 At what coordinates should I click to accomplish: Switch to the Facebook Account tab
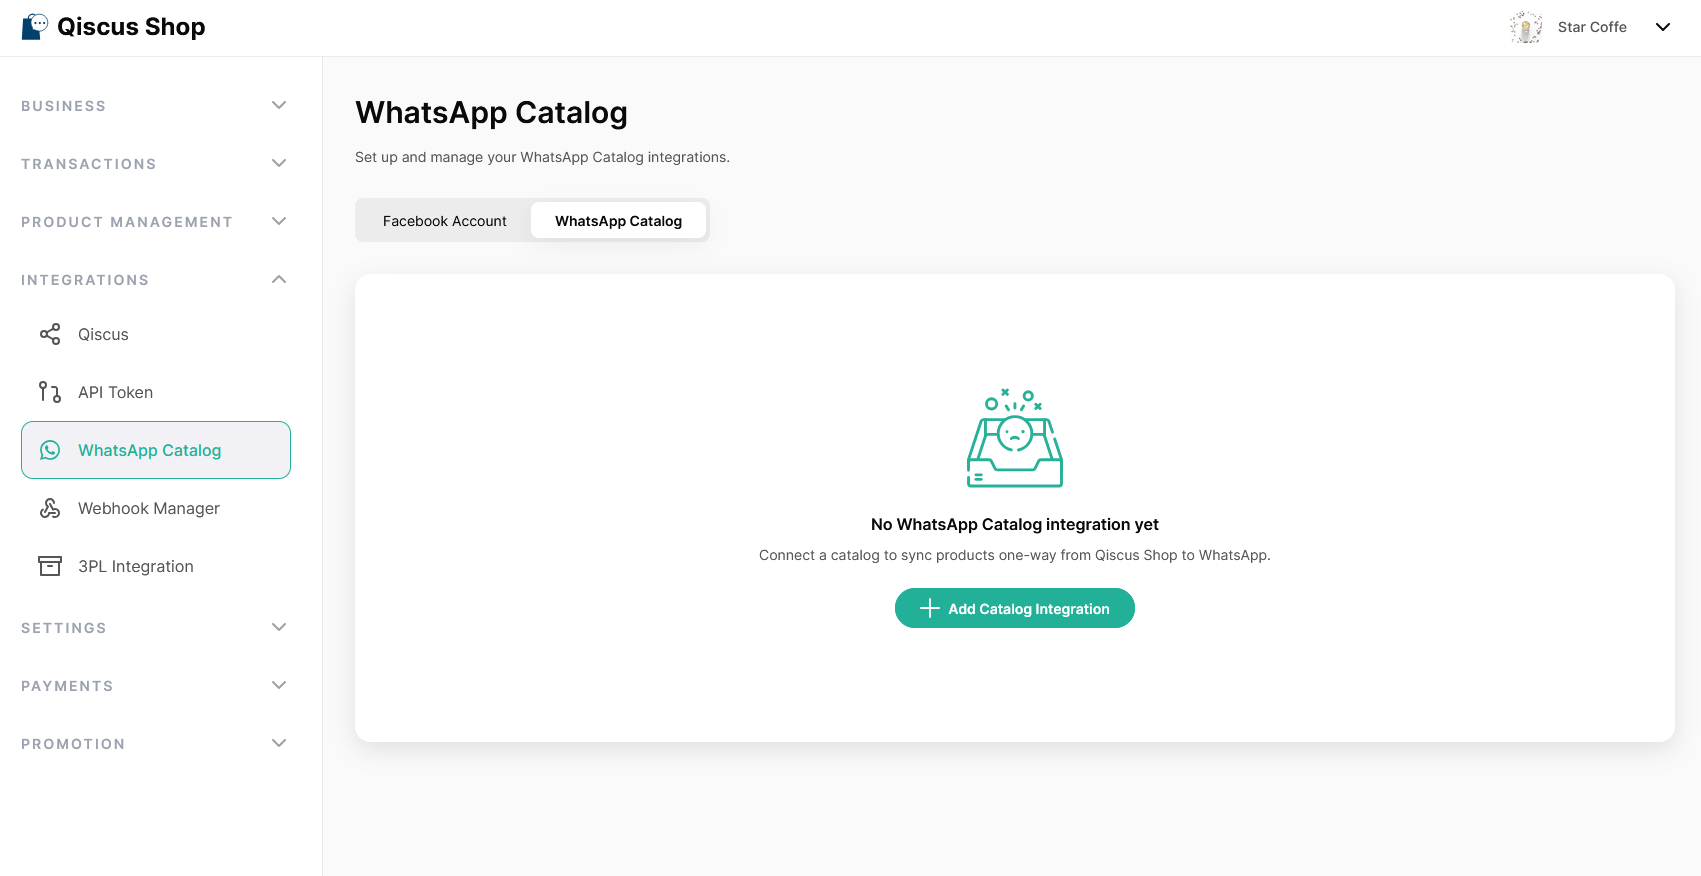pyautogui.click(x=444, y=221)
